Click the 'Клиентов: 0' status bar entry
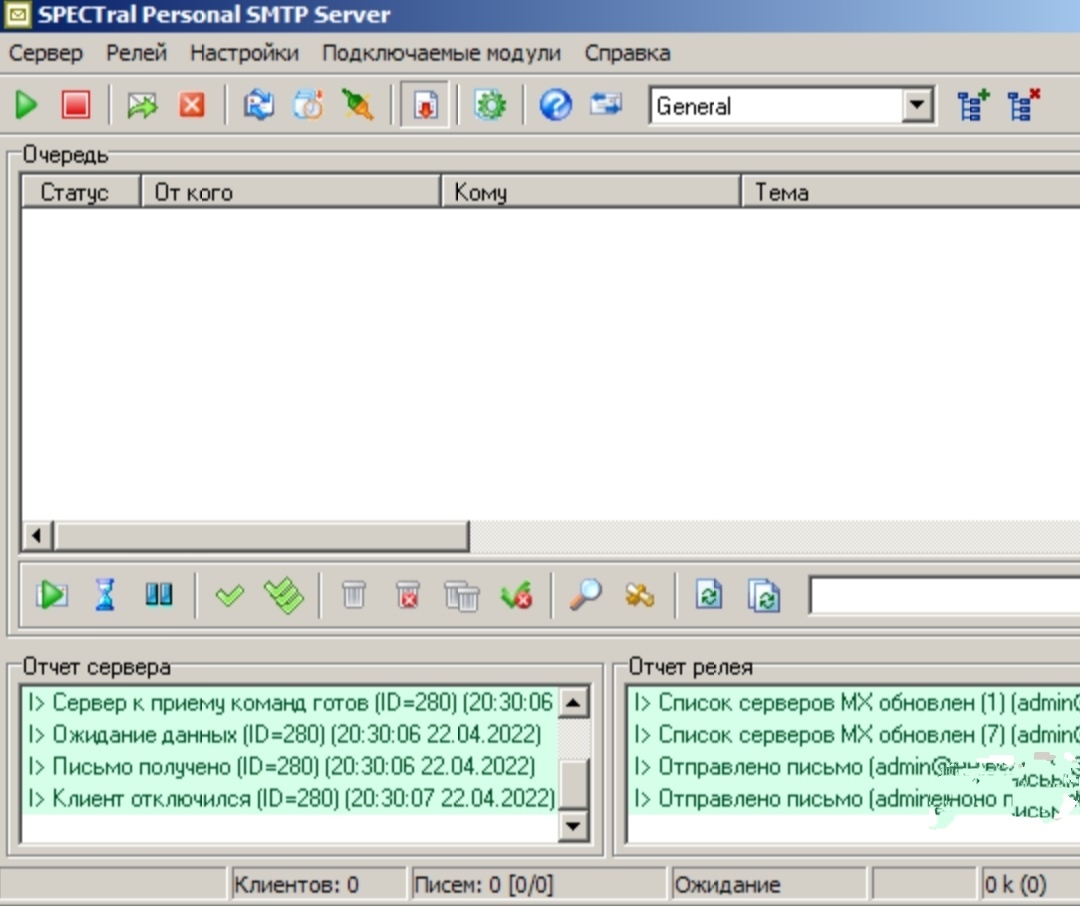Viewport: 1080px width, 906px height. [317, 884]
